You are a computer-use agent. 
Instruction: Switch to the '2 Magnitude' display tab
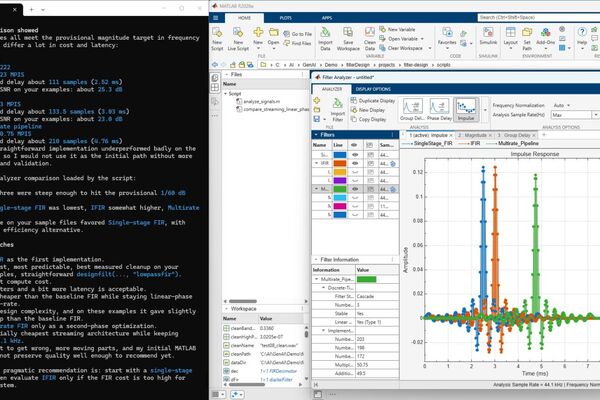point(474,135)
